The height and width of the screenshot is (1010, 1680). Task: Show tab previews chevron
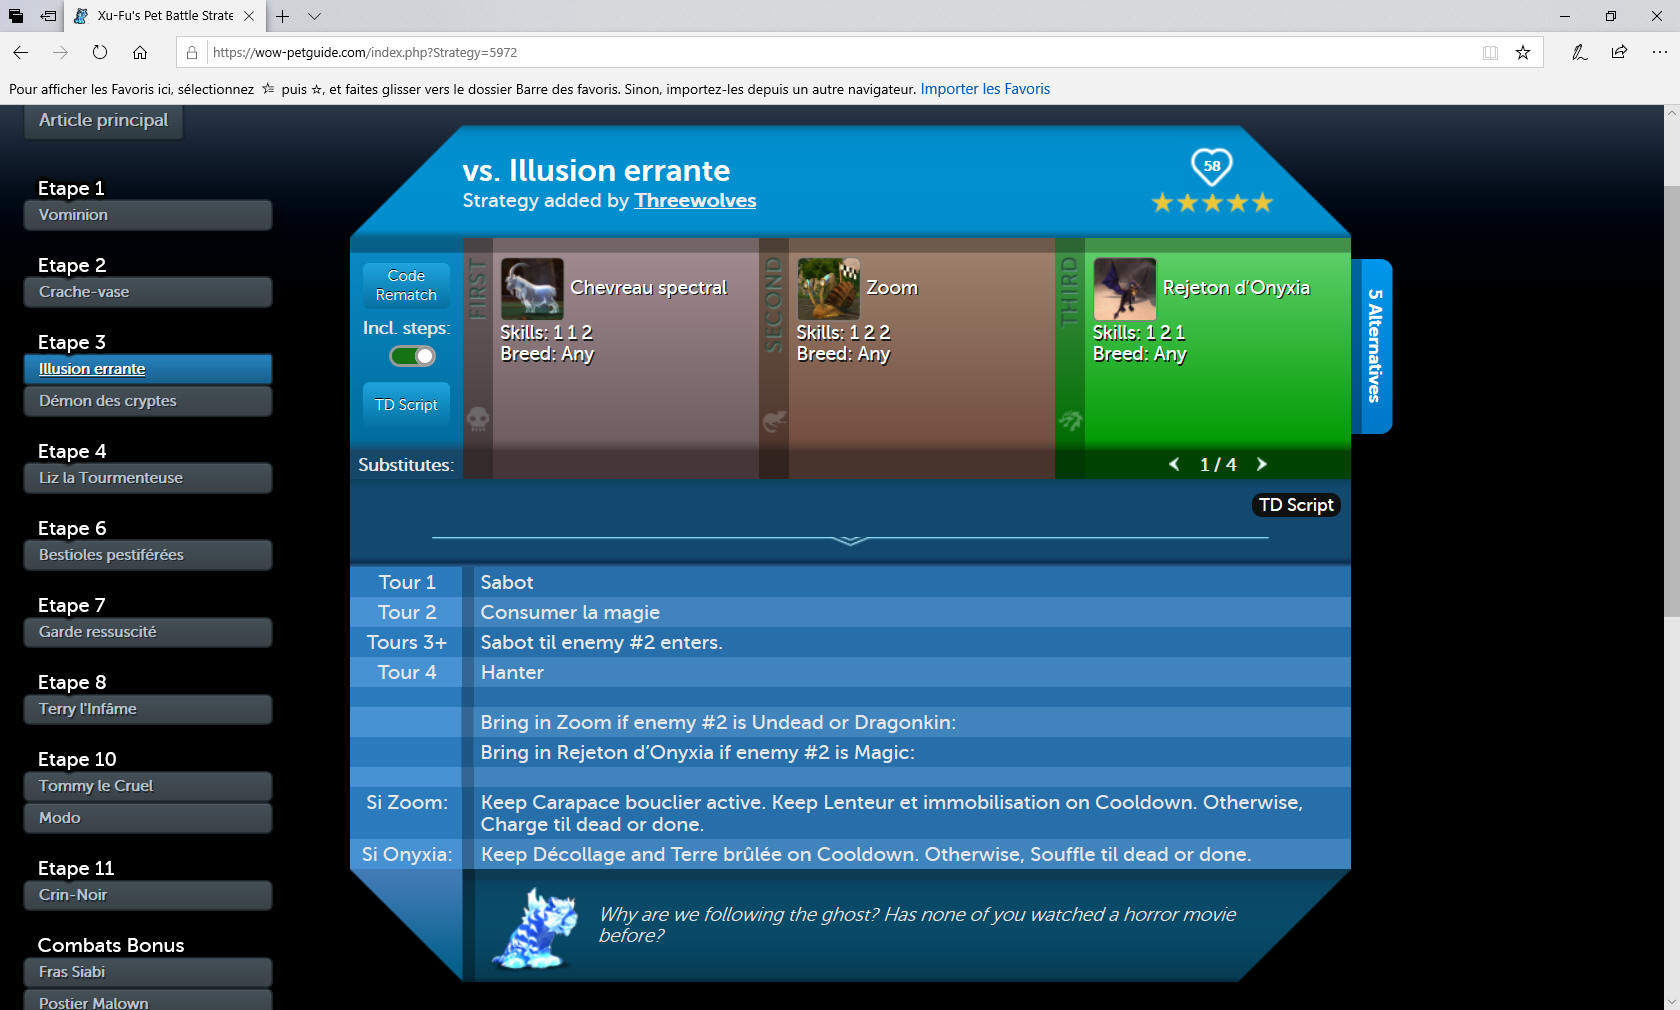click(x=314, y=16)
